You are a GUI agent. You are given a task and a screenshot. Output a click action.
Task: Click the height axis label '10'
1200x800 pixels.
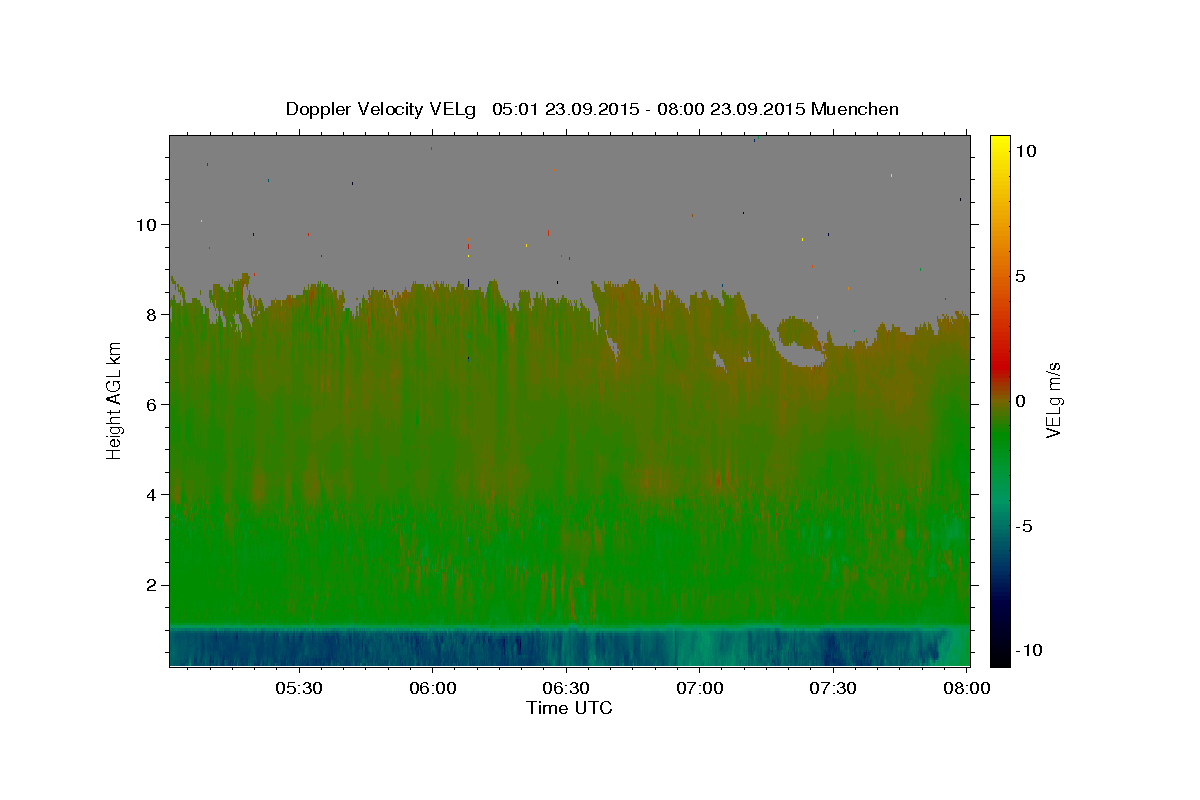[x=147, y=224]
